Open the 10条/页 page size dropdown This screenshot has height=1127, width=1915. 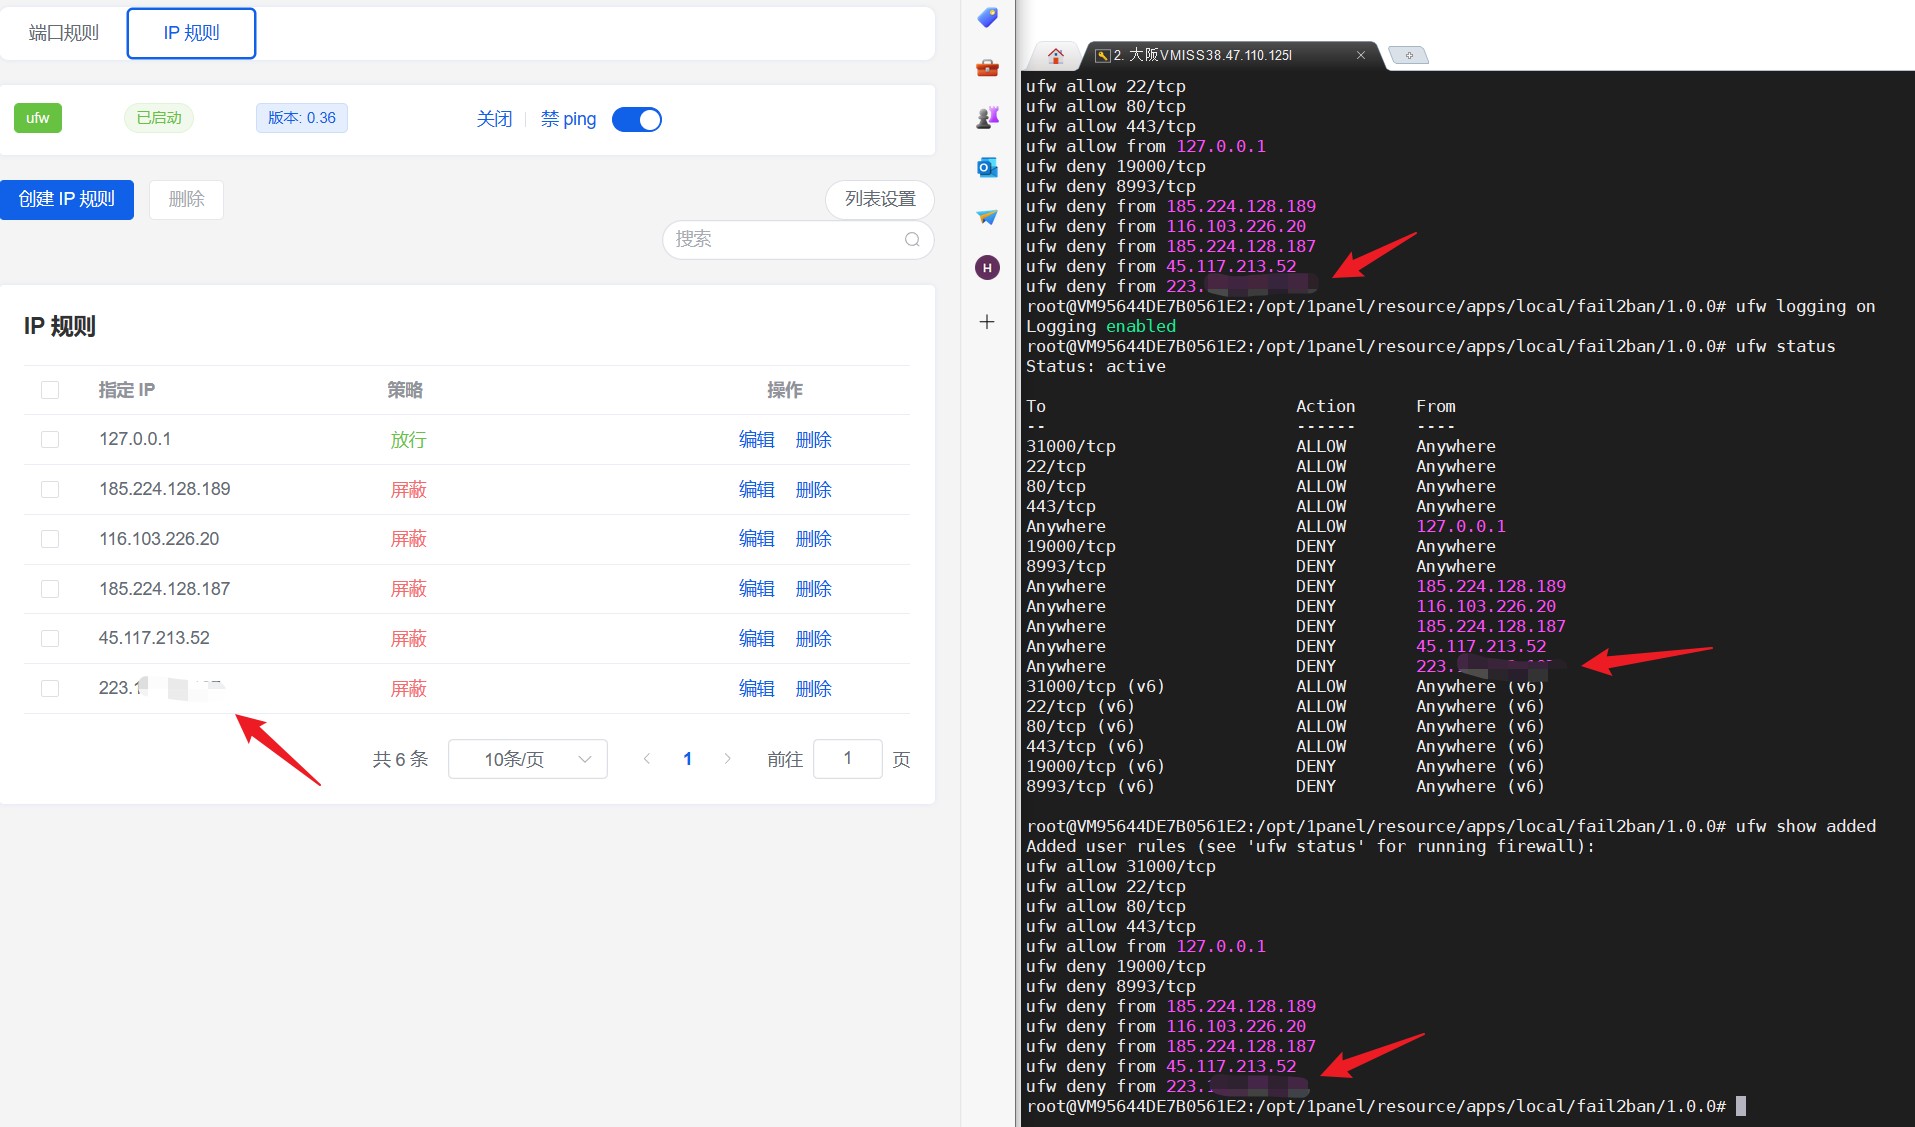528,759
